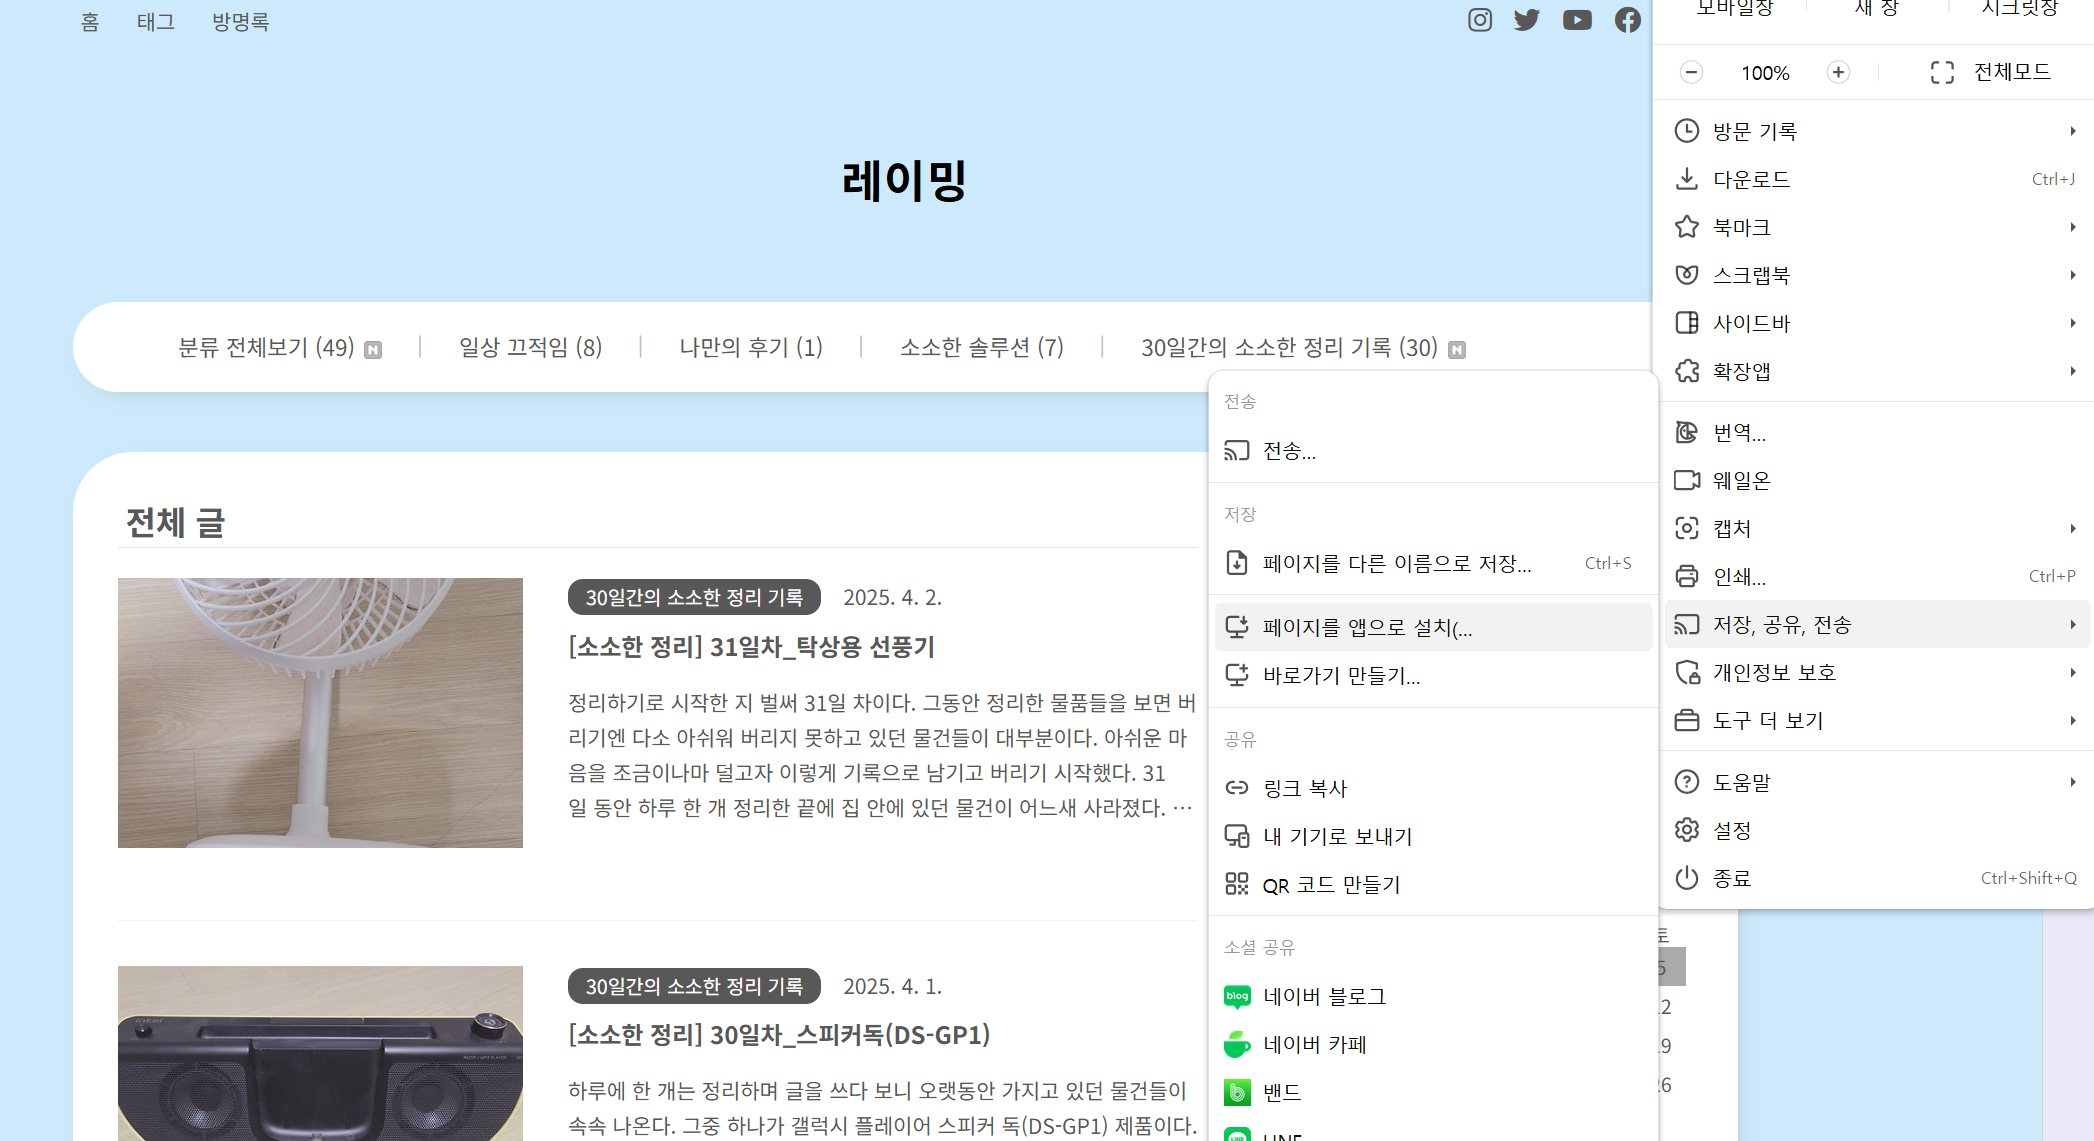This screenshot has width=2094, height=1141.
Task: Expand the 도움말 submenu arrow
Action: click(x=2073, y=782)
